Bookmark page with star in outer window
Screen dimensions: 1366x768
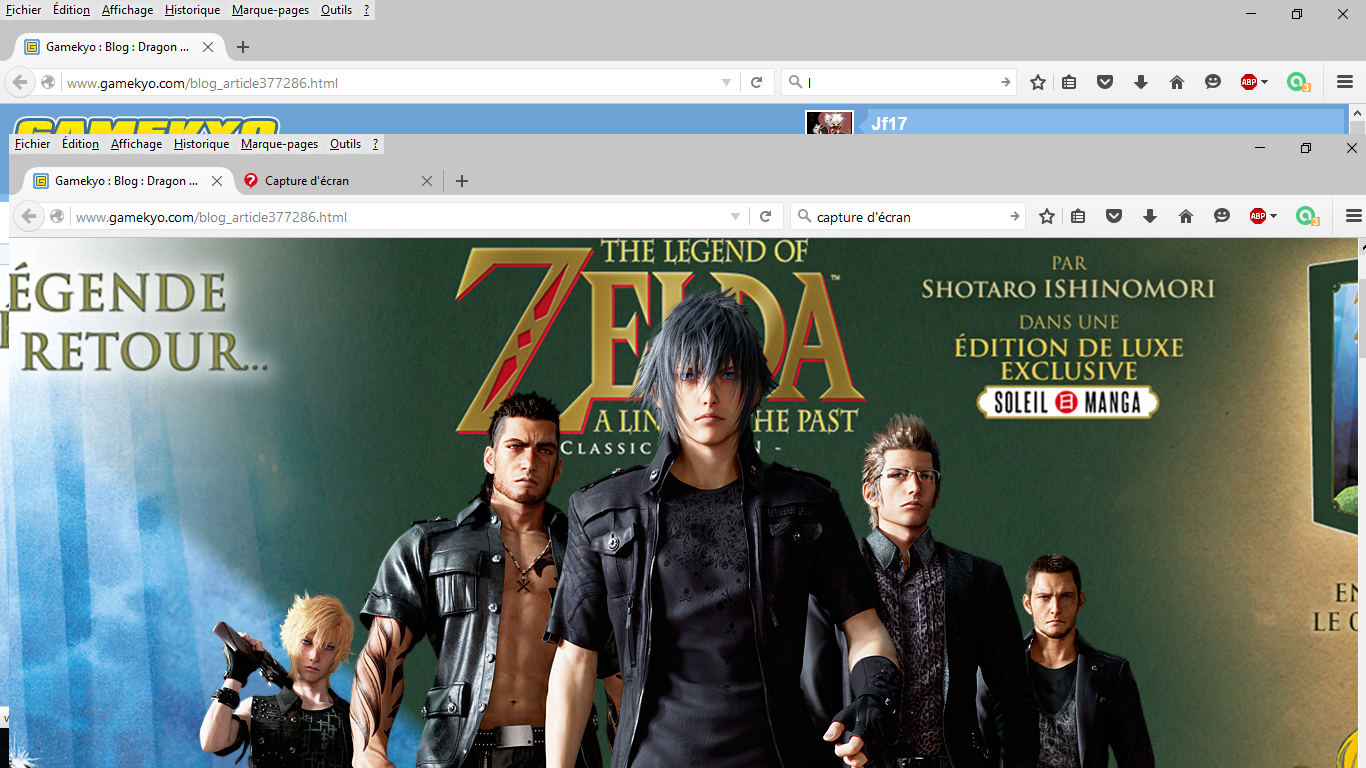[1038, 83]
